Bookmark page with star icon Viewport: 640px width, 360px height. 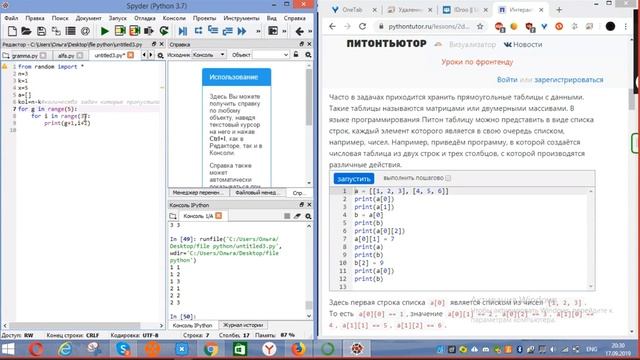coord(480,26)
